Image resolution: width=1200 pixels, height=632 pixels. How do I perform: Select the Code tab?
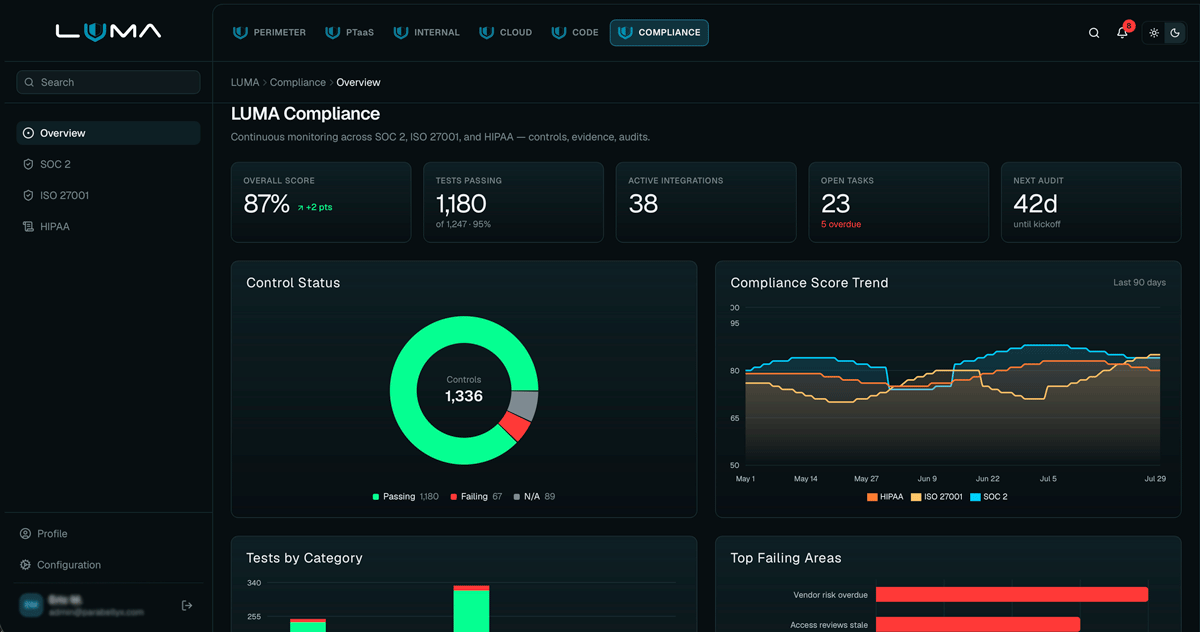pos(575,33)
